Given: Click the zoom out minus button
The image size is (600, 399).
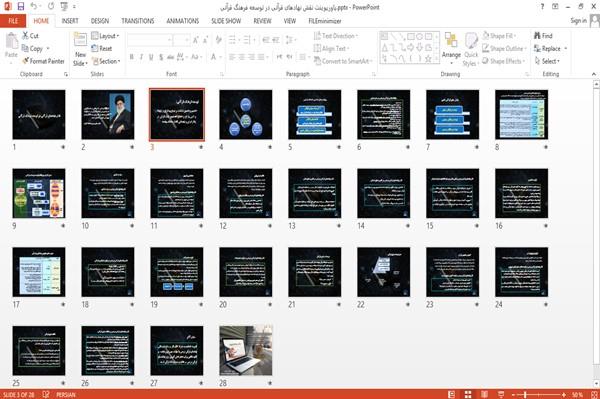Looking at the screenshot, I should click(514, 394).
